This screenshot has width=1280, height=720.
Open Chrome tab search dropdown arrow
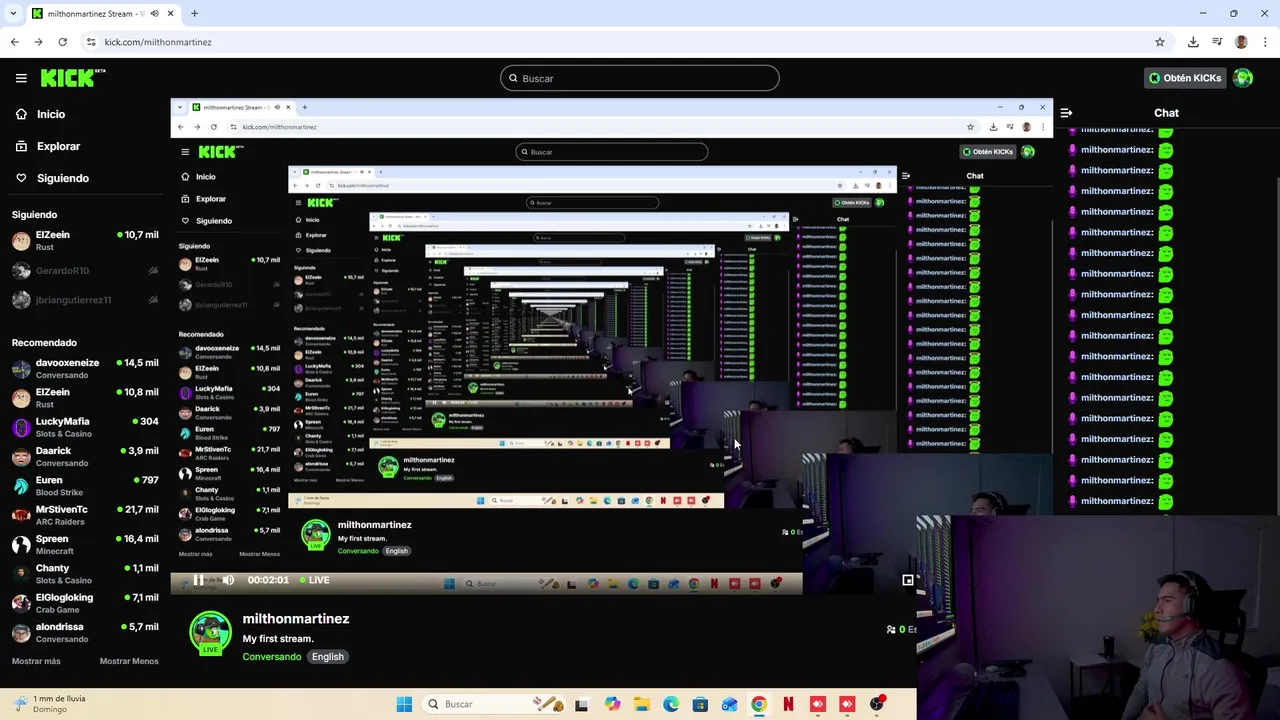(13, 13)
